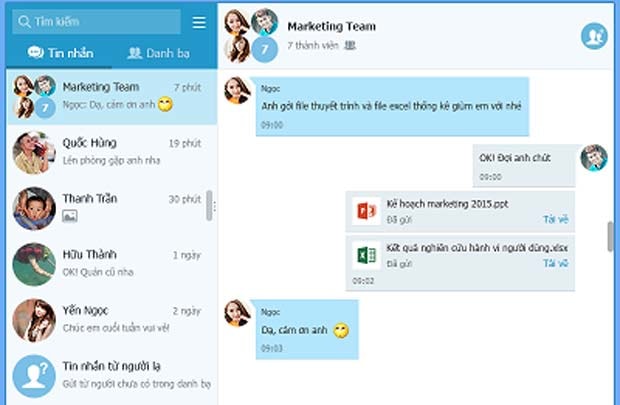Click the 19 phút timestamp
Screen dimensions: 620x405
(x=185, y=143)
